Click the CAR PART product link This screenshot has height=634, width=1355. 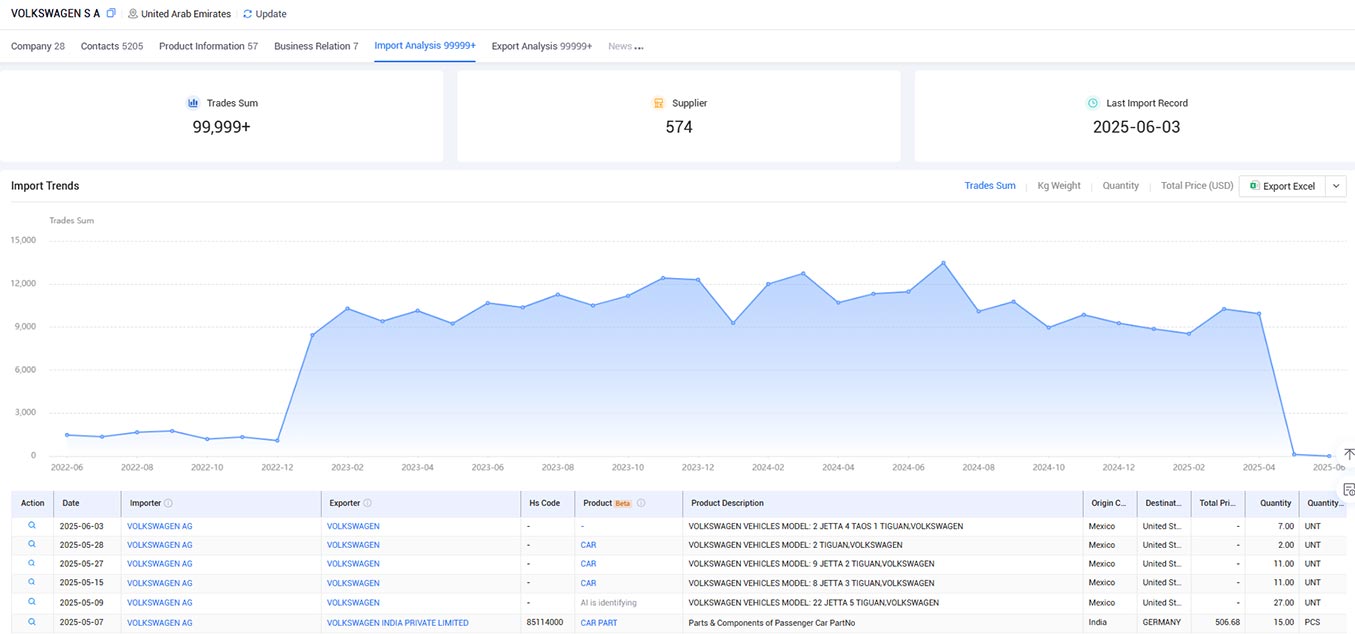coord(599,622)
